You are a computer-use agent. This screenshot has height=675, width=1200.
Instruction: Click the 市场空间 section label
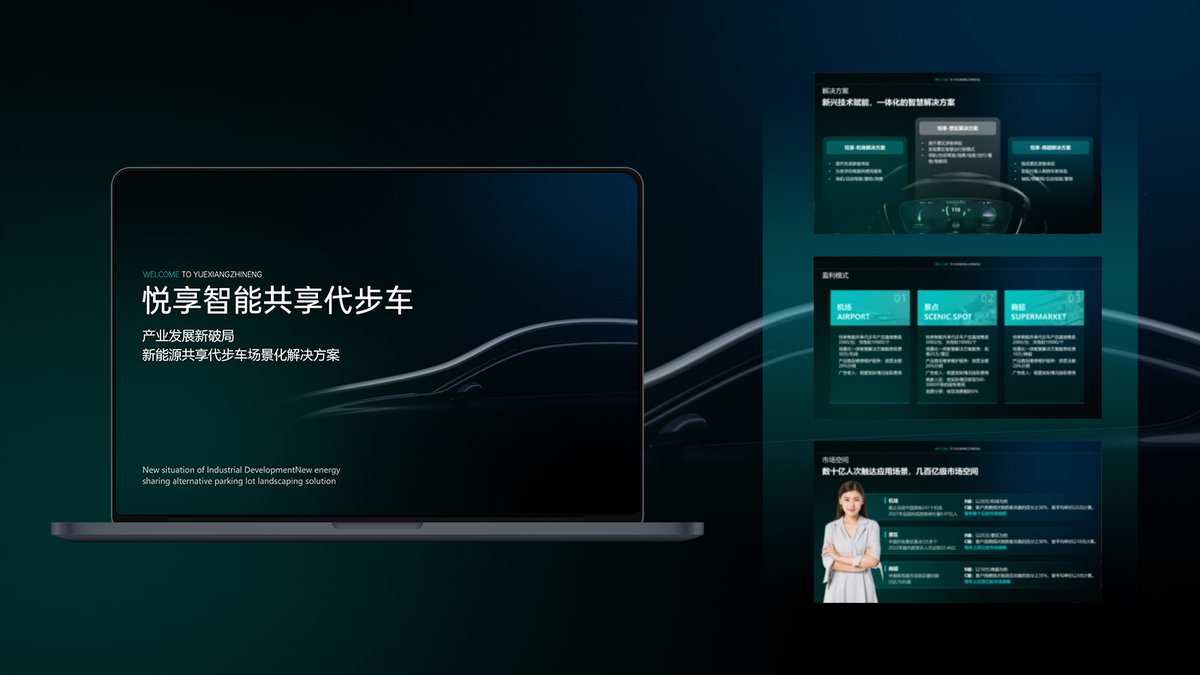(835, 459)
